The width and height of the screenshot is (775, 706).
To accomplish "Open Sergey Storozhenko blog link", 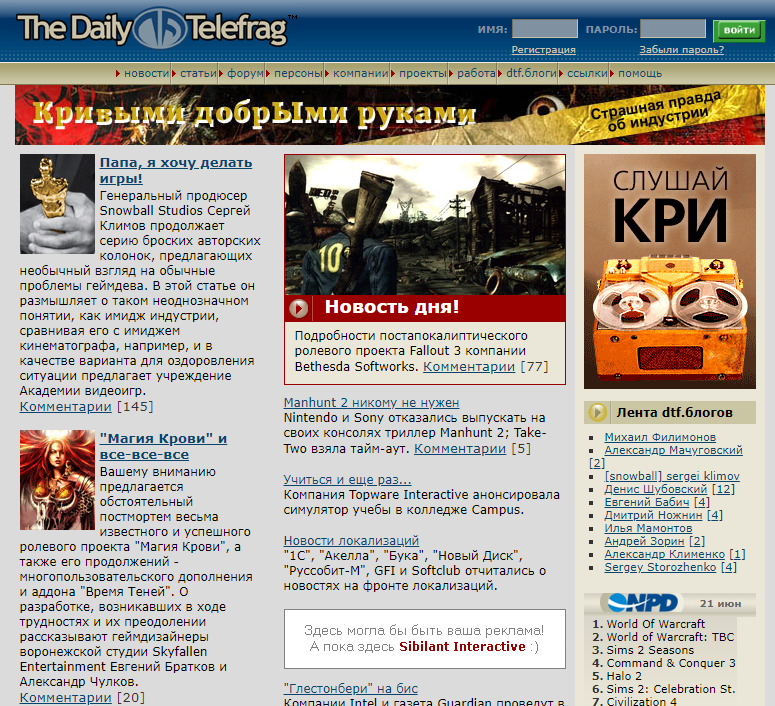I will [660, 567].
